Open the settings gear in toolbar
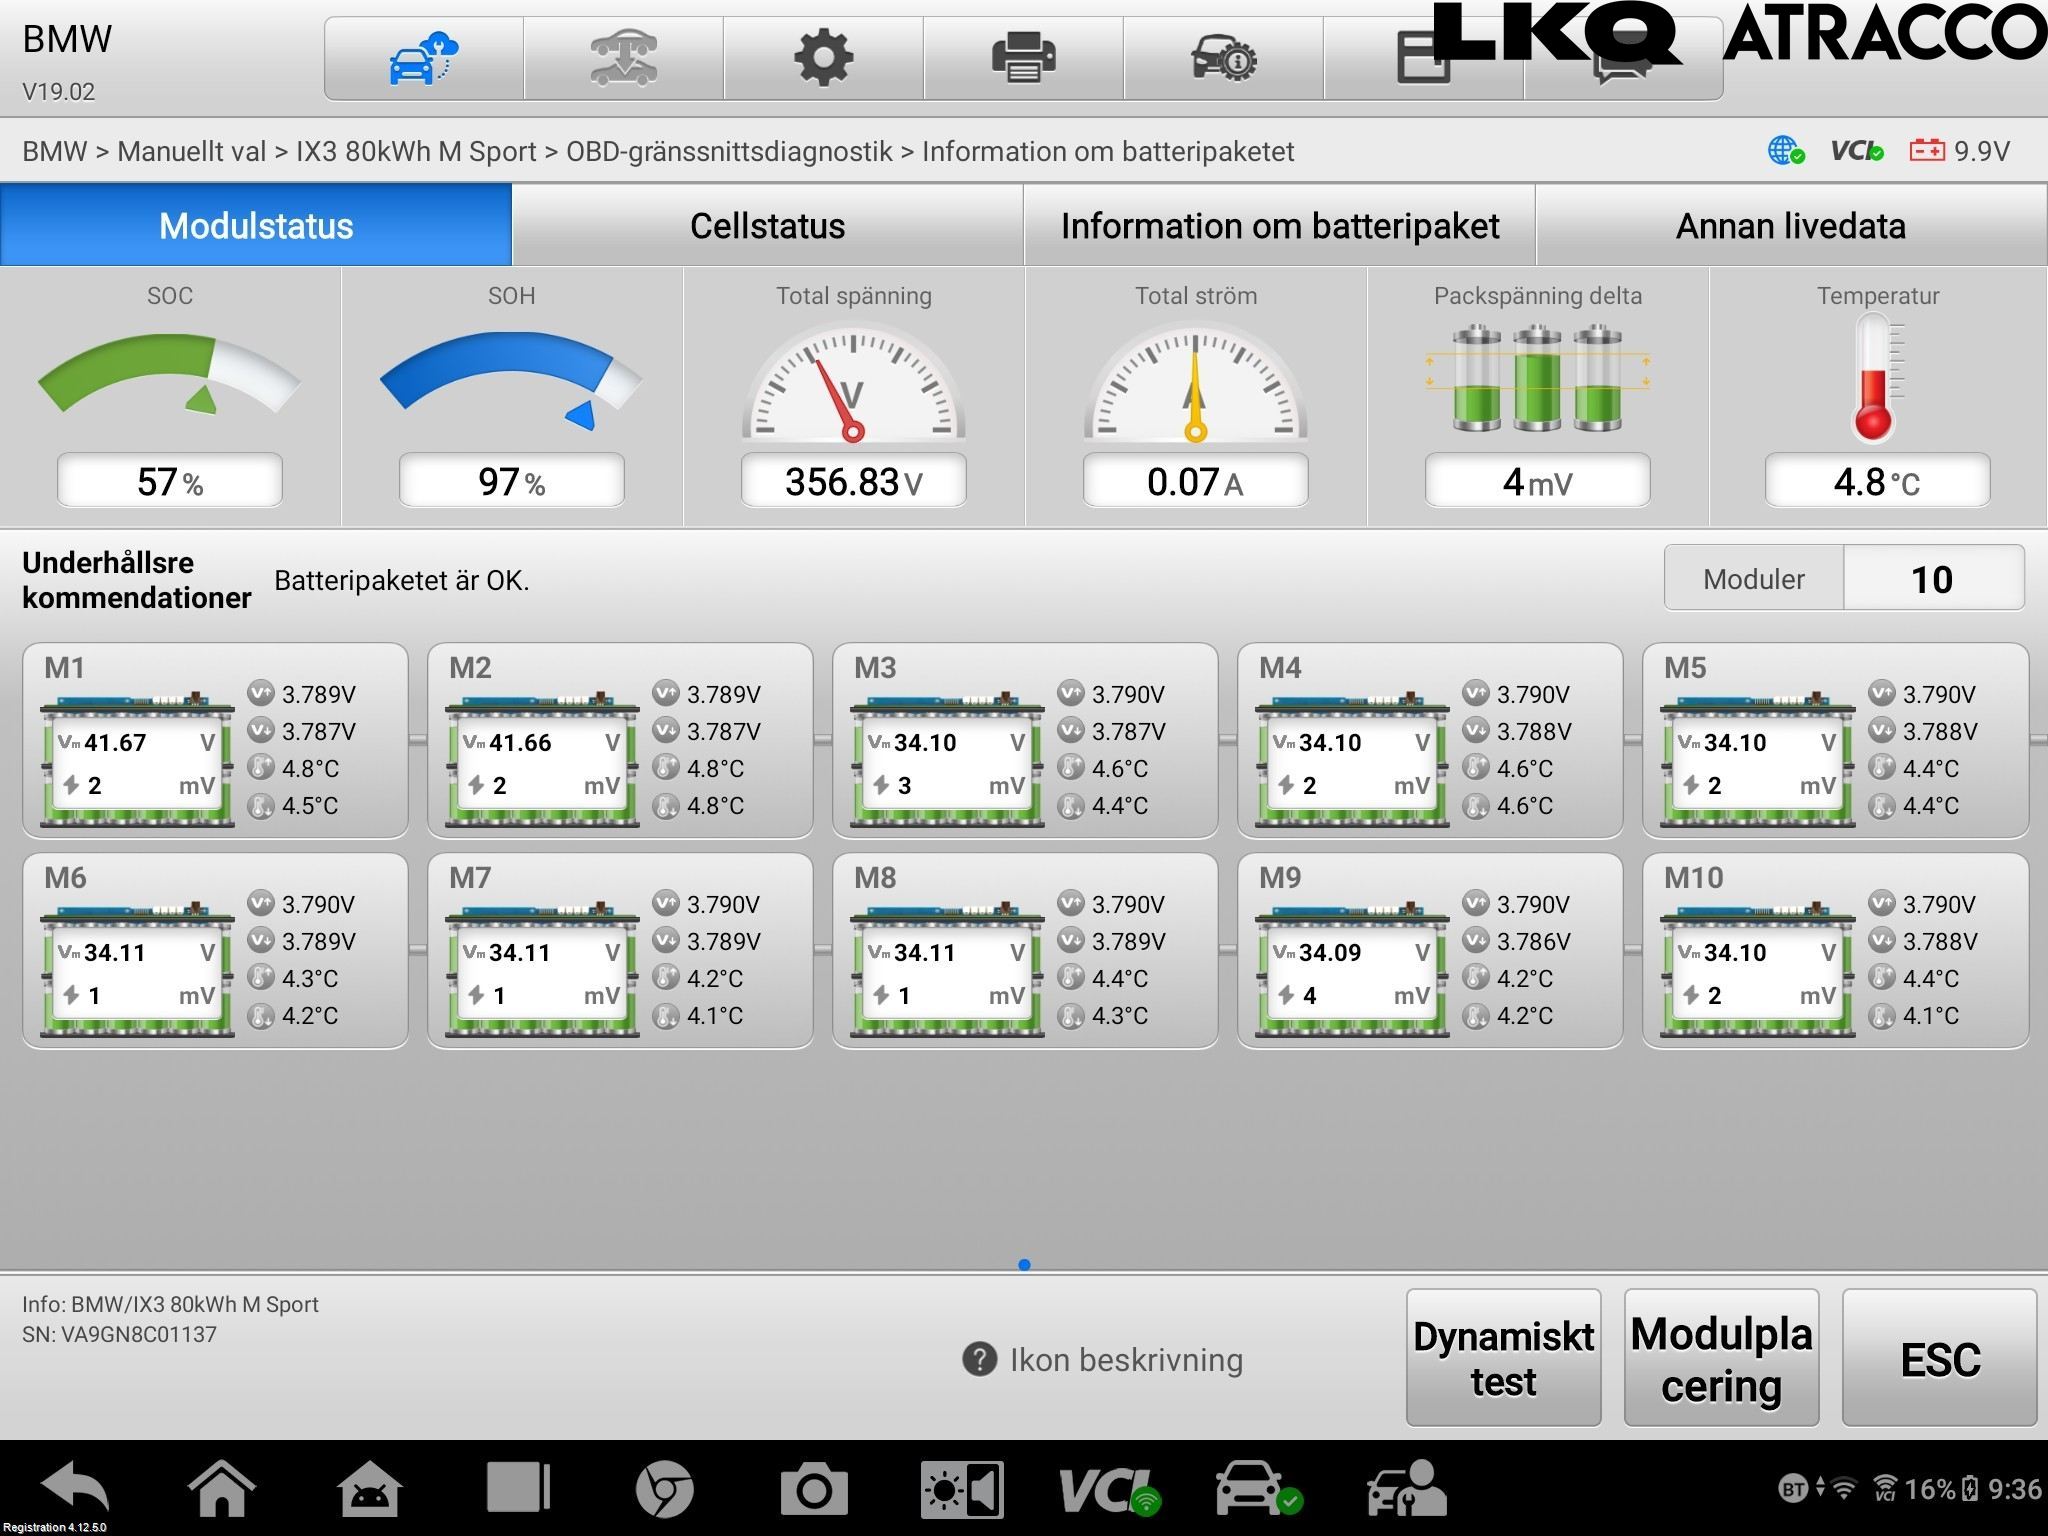The width and height of the screenshot is (2048, 1536). (823, 58)
